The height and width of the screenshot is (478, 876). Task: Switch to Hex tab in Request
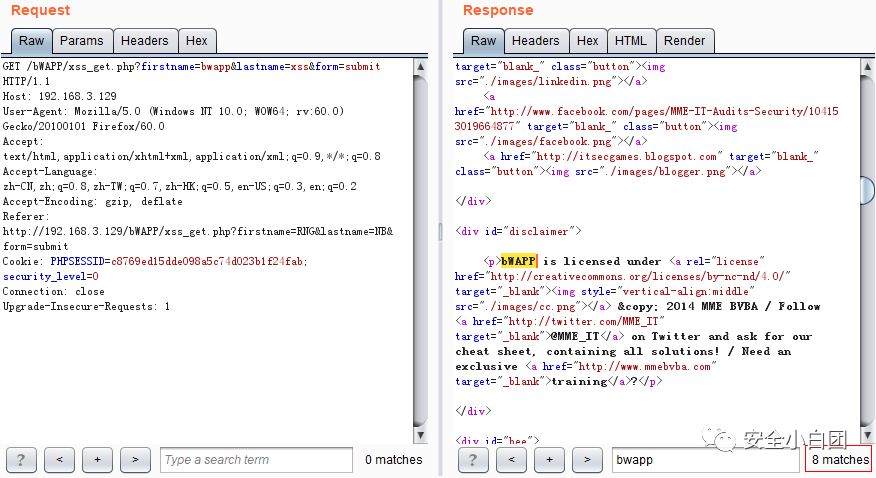(197, 41)
